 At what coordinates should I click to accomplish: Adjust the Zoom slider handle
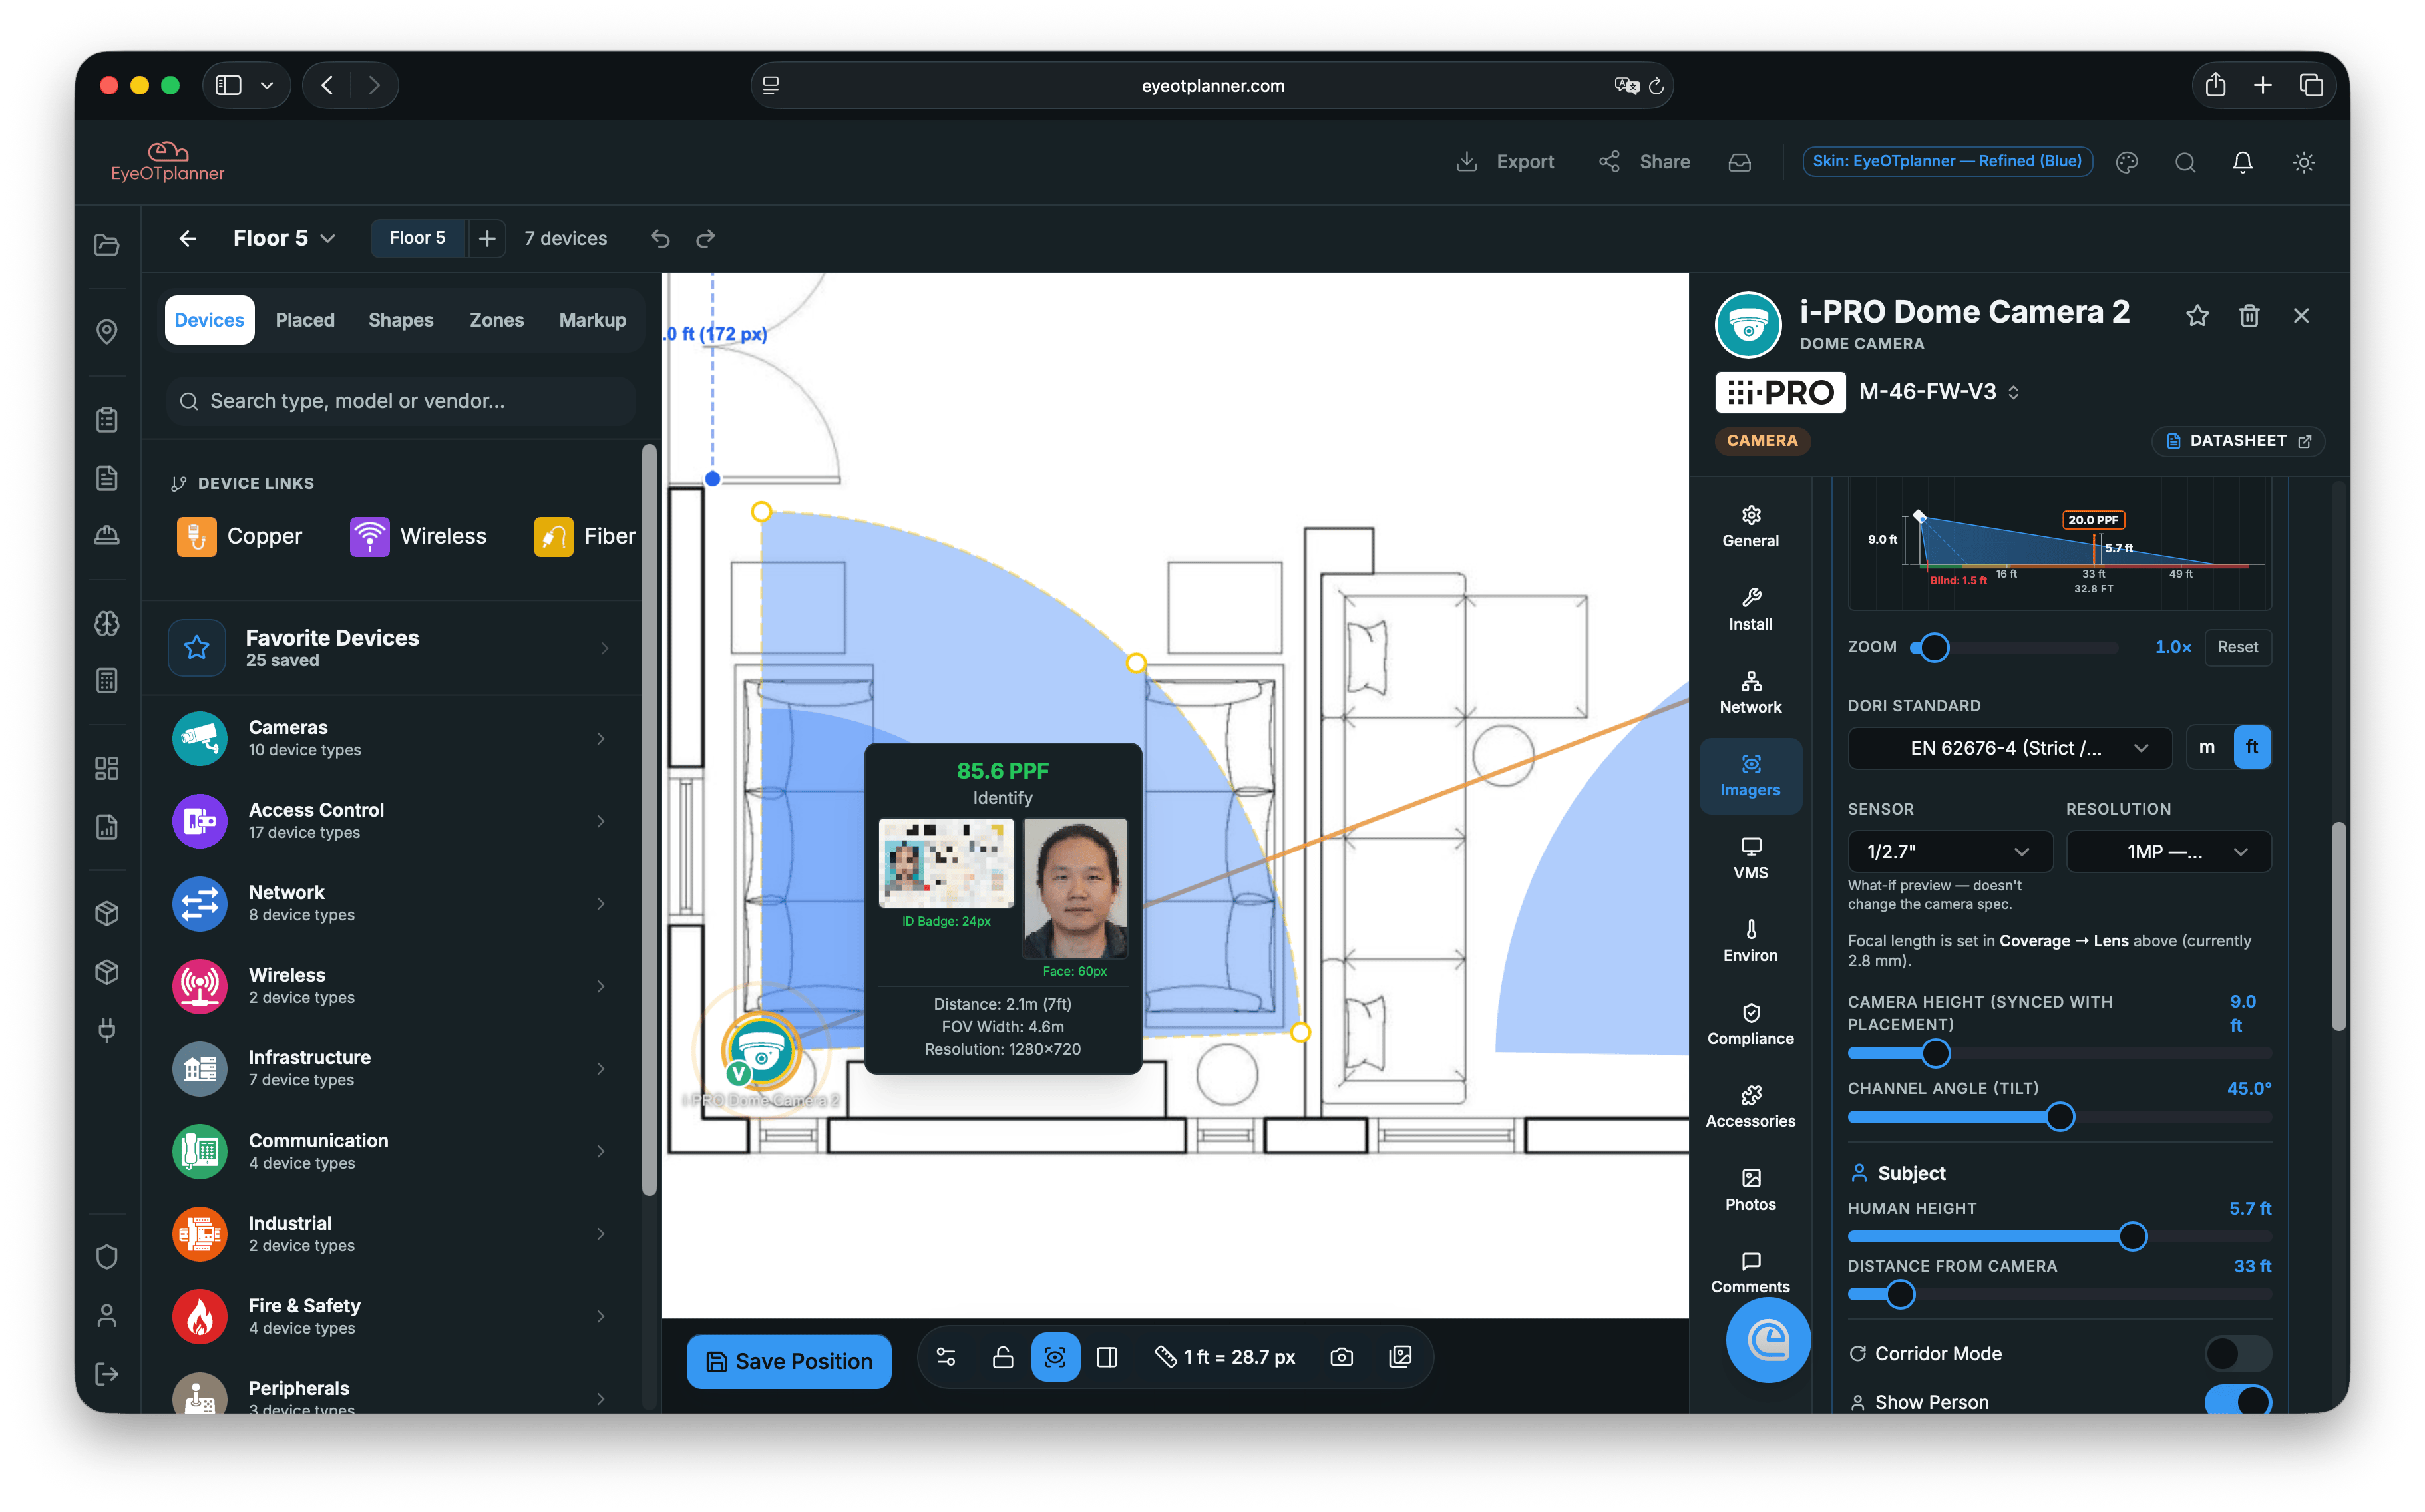pyautogui.click(x=1935, y=647)
